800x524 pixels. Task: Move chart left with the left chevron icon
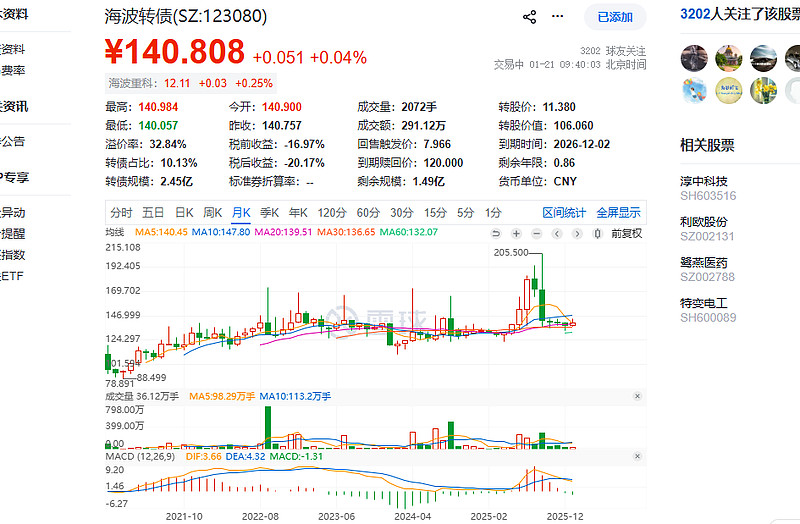pyautogui.click(x=557, y=234)
